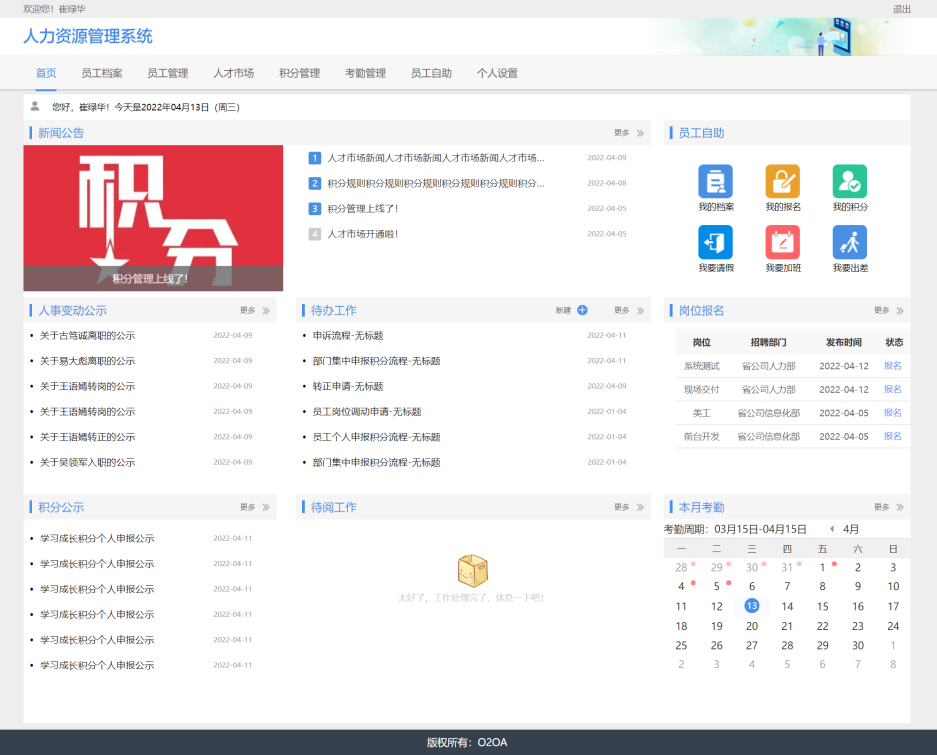Open the 我要加班 overtime icon

pos(782,243)
